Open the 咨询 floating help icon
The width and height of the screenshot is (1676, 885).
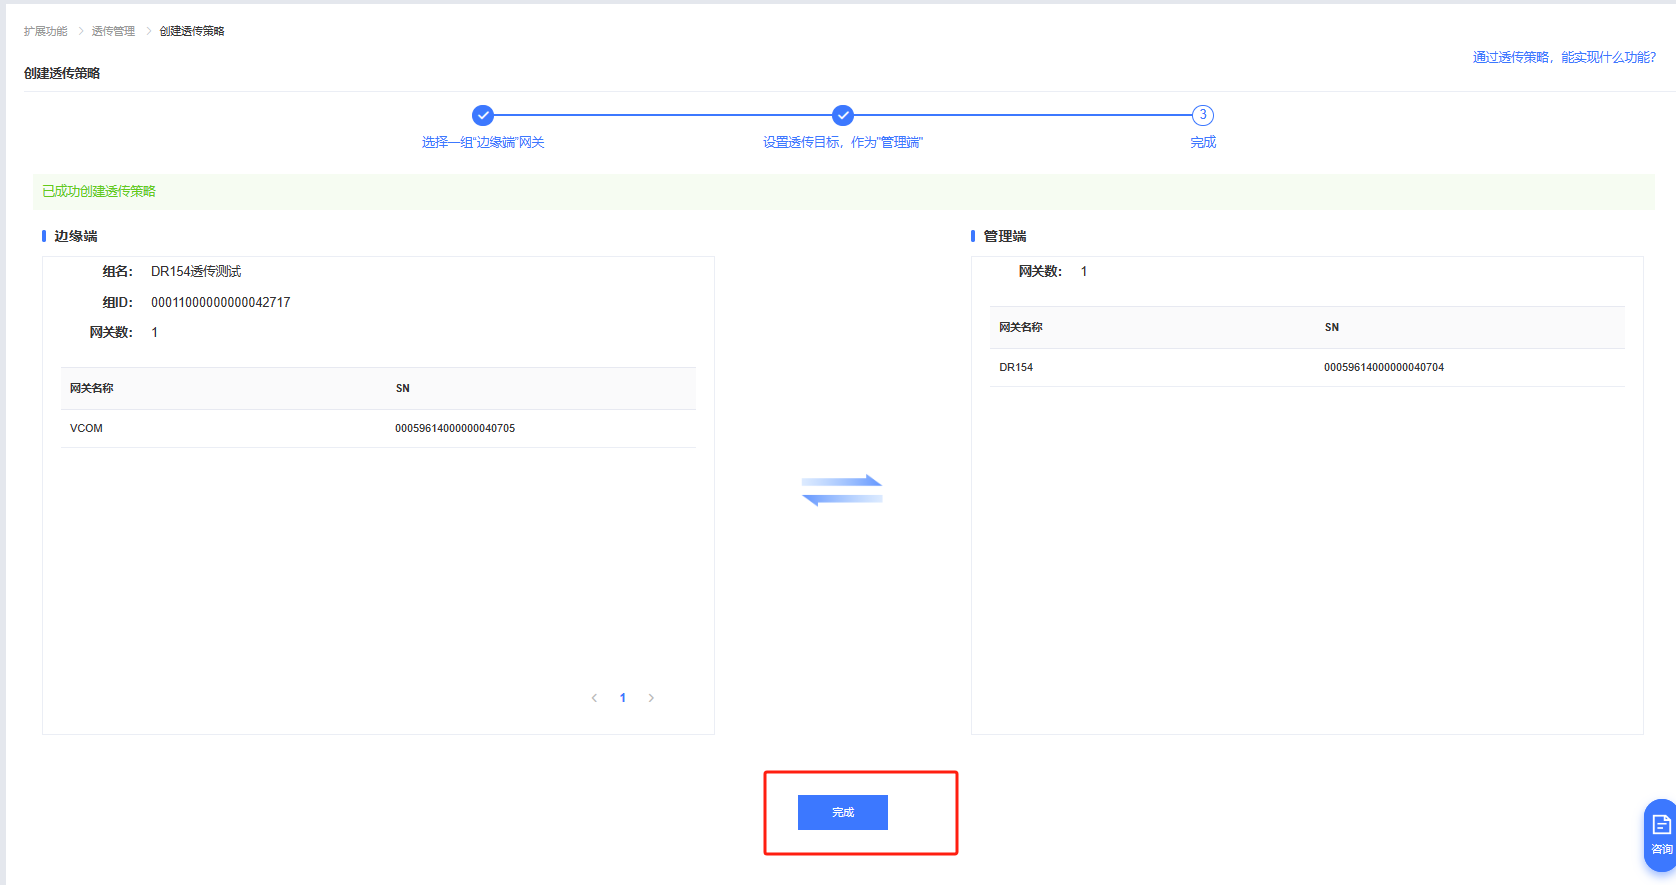pyautogui.click(x=1660, y=834)
